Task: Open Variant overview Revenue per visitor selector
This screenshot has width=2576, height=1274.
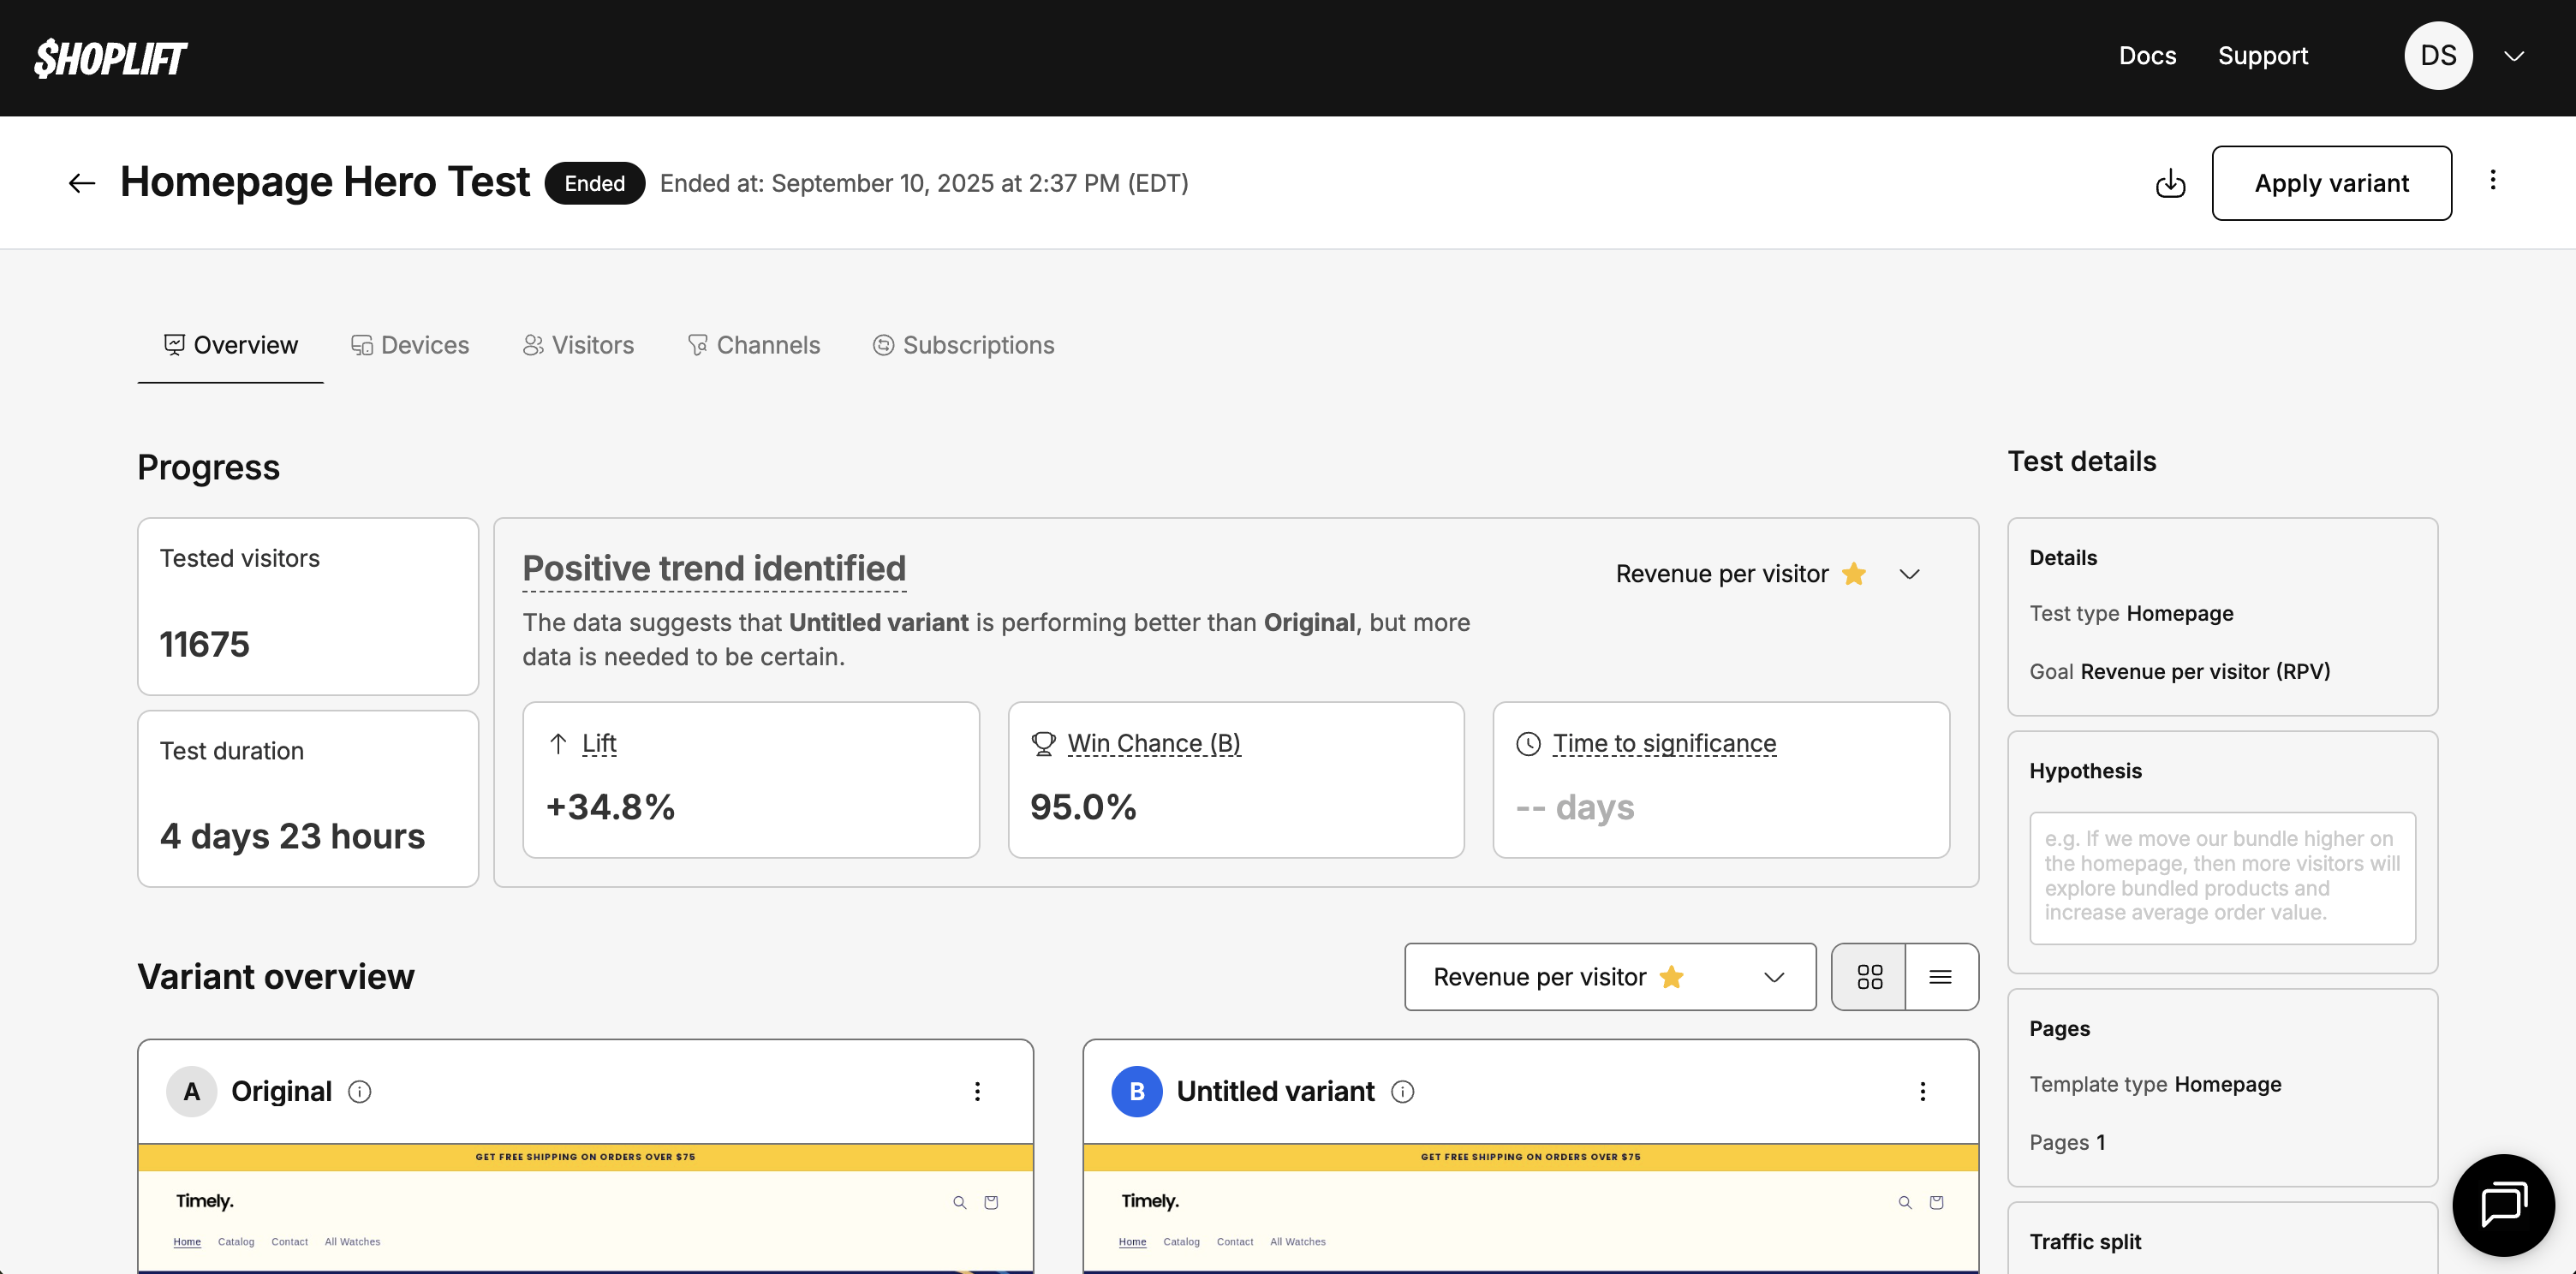Action: click(1609, 977)
